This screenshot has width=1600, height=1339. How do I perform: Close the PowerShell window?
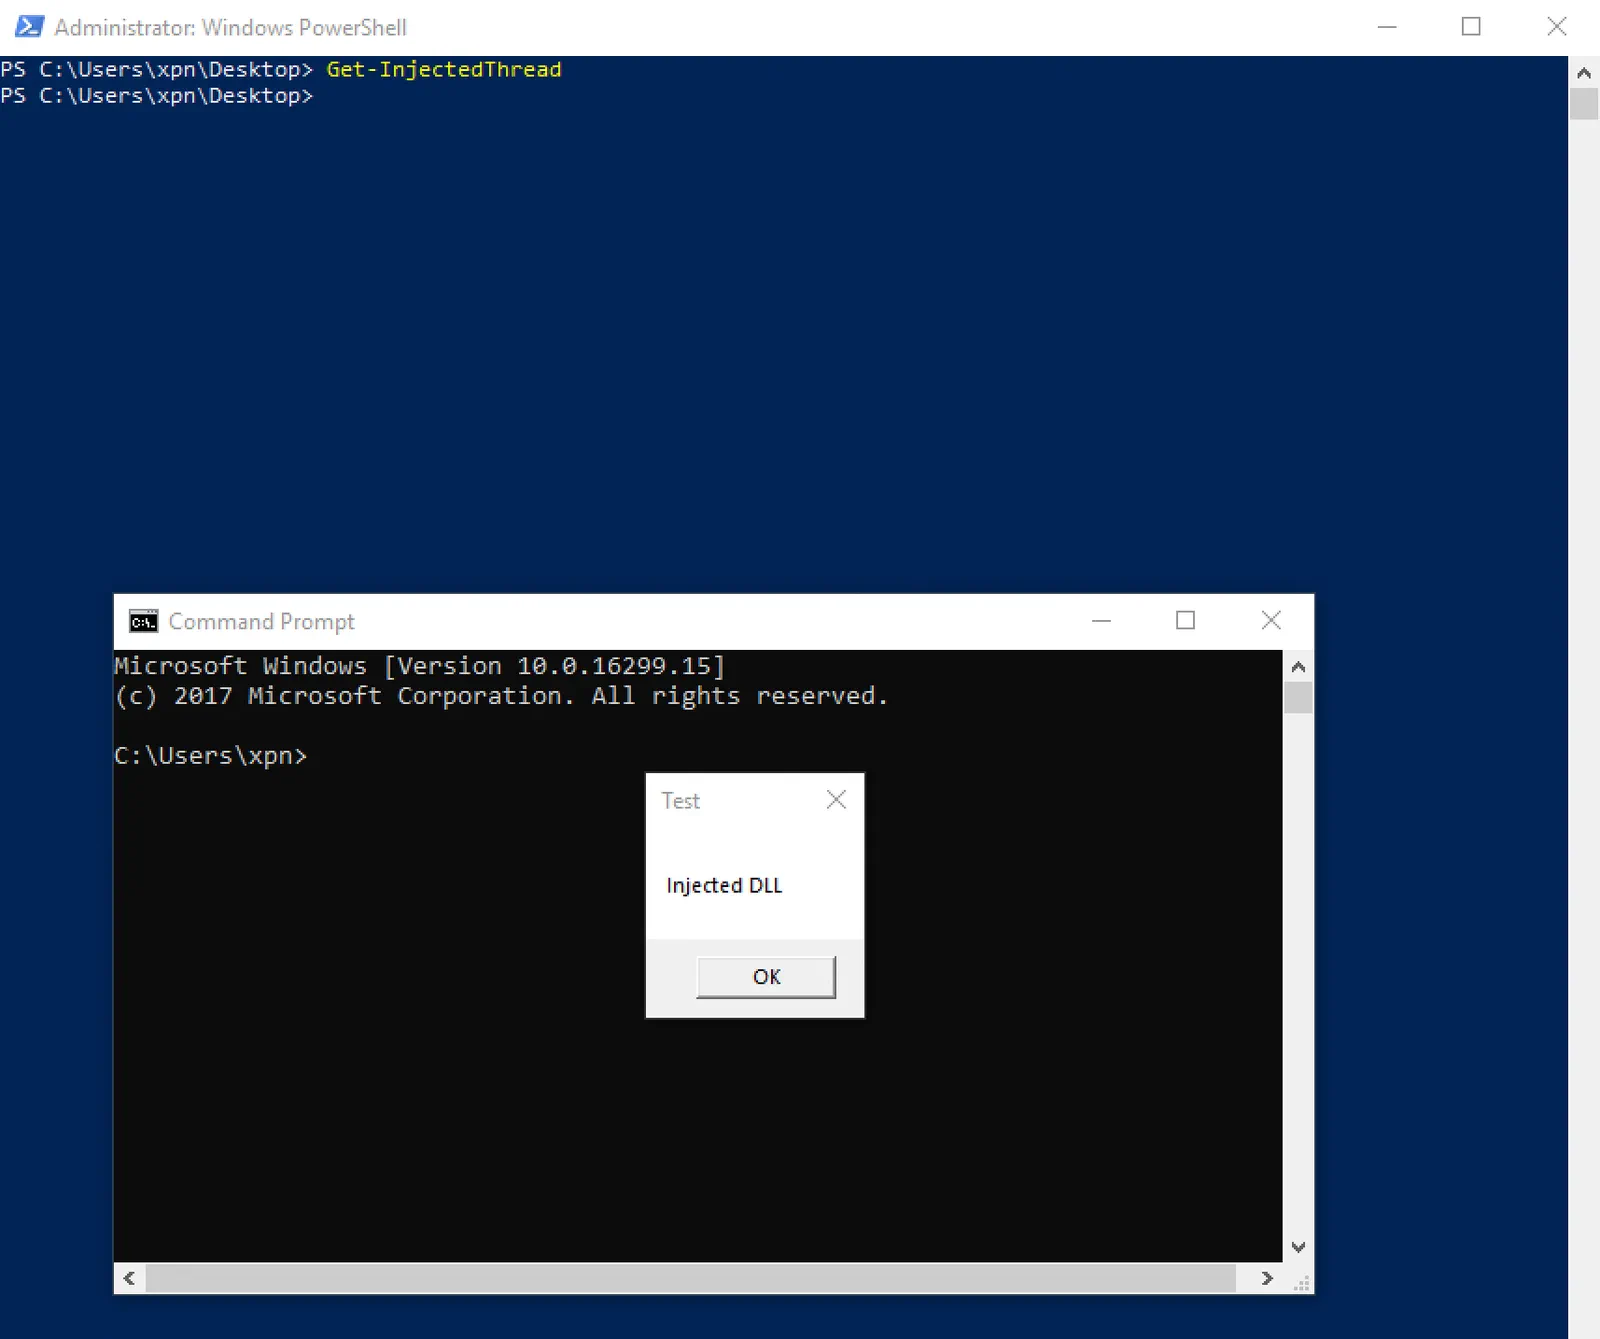(1557, 27)
